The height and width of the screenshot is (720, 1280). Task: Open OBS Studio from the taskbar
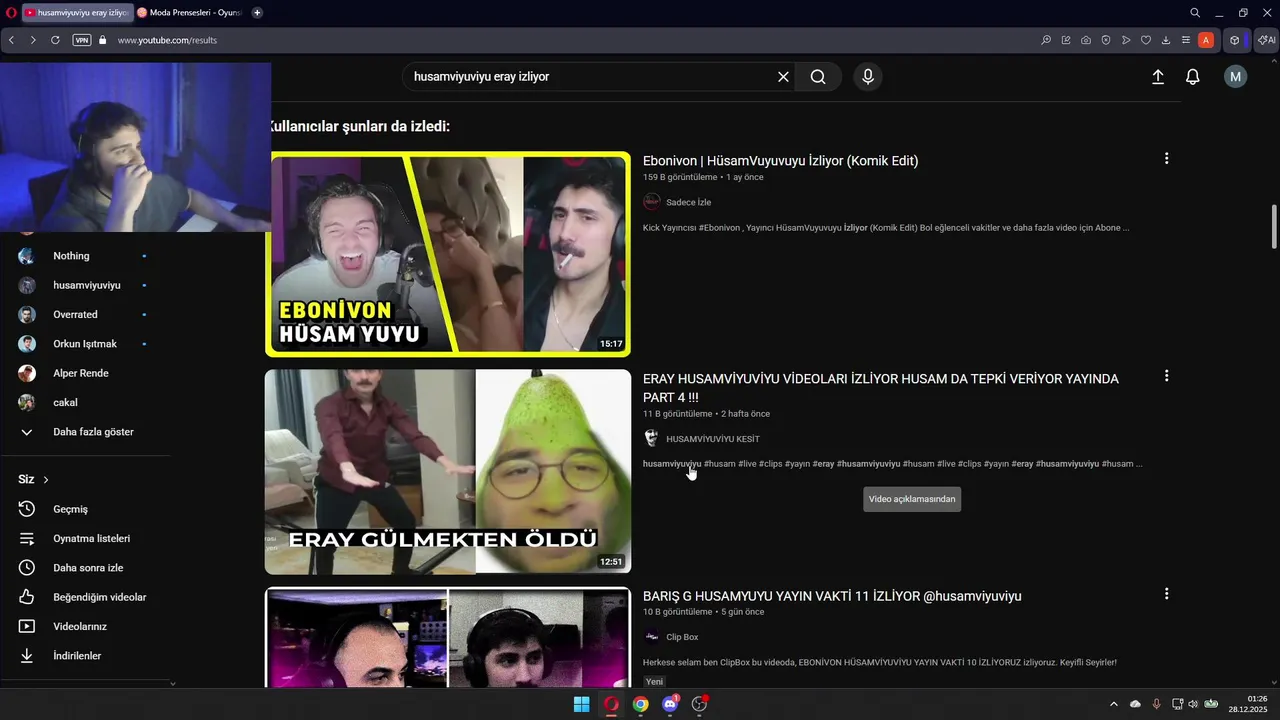pyautogui.click(x=699, y=704)
